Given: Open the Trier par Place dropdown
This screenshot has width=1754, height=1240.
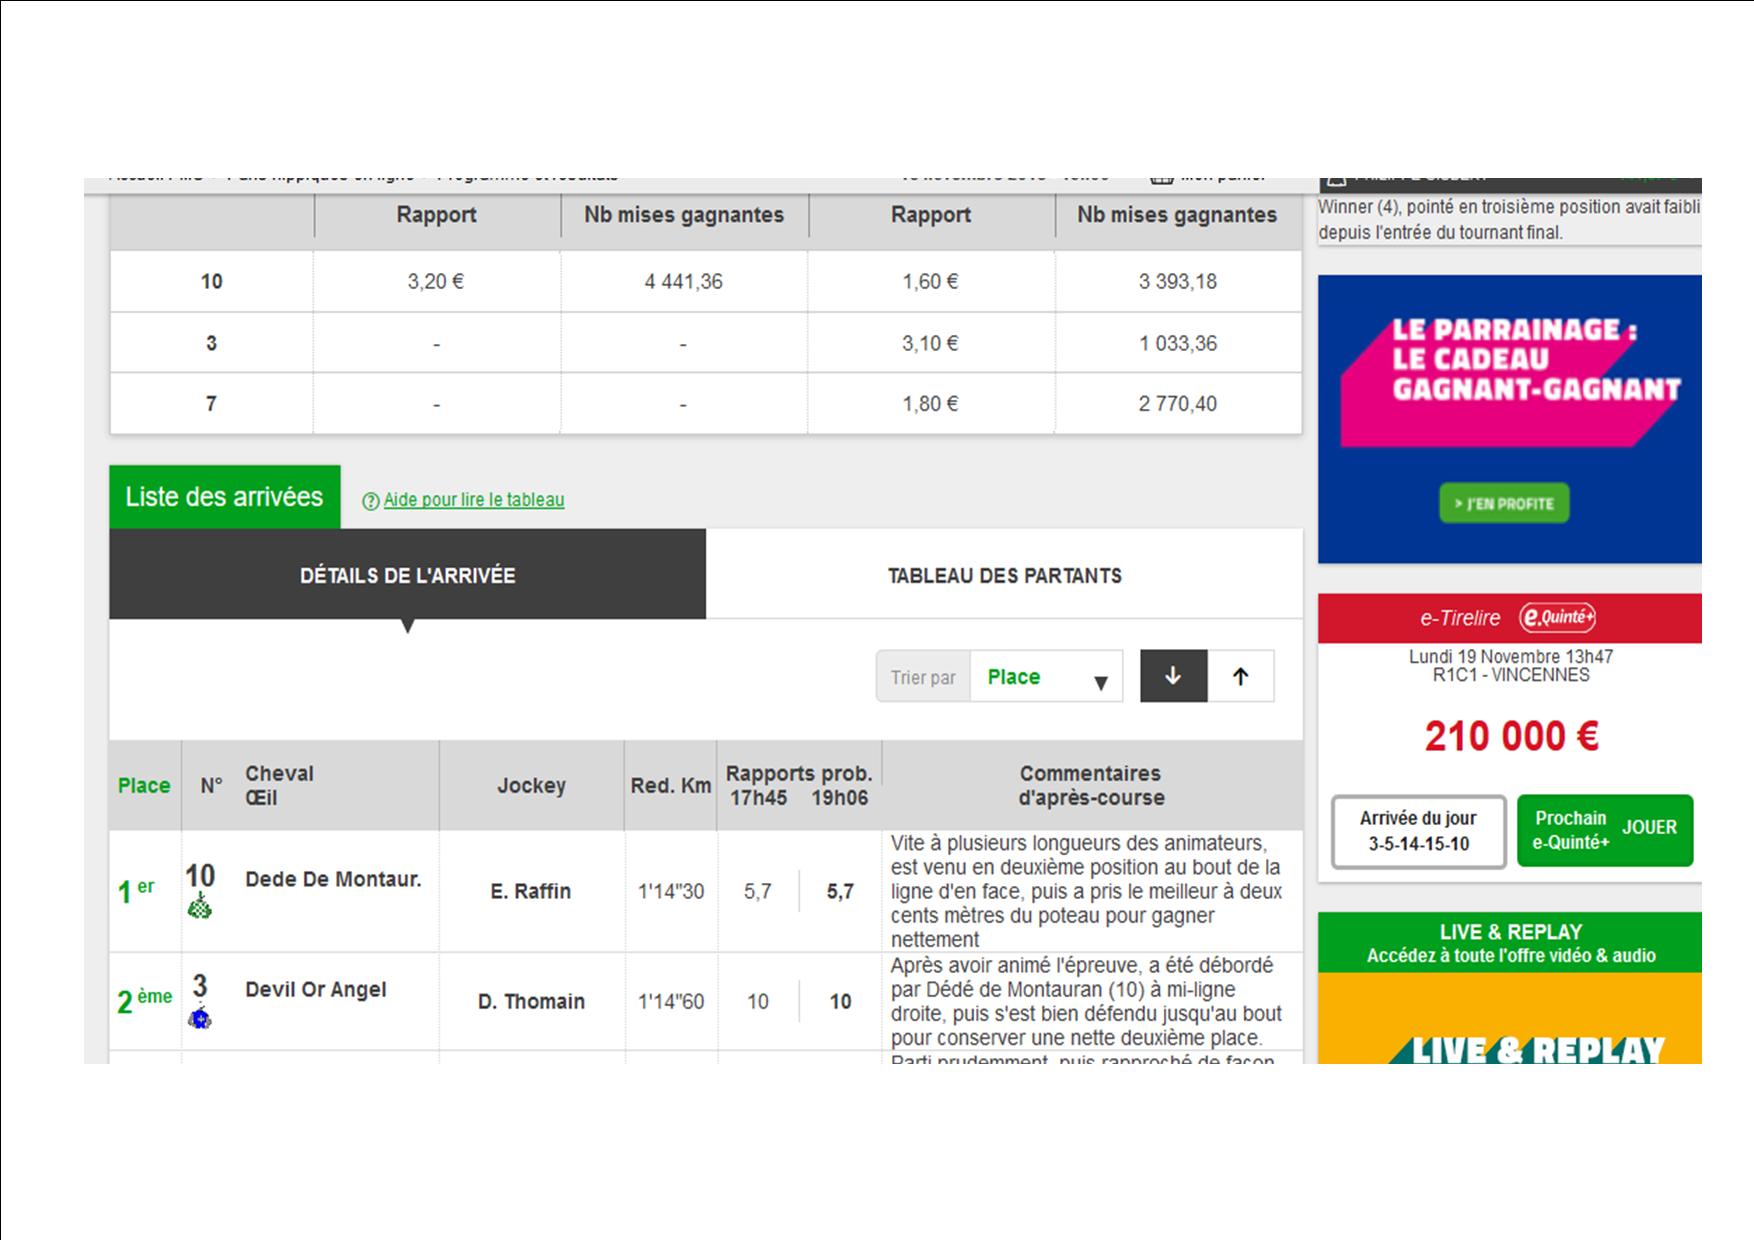Looking at the screenshot, I should 1045,677.
